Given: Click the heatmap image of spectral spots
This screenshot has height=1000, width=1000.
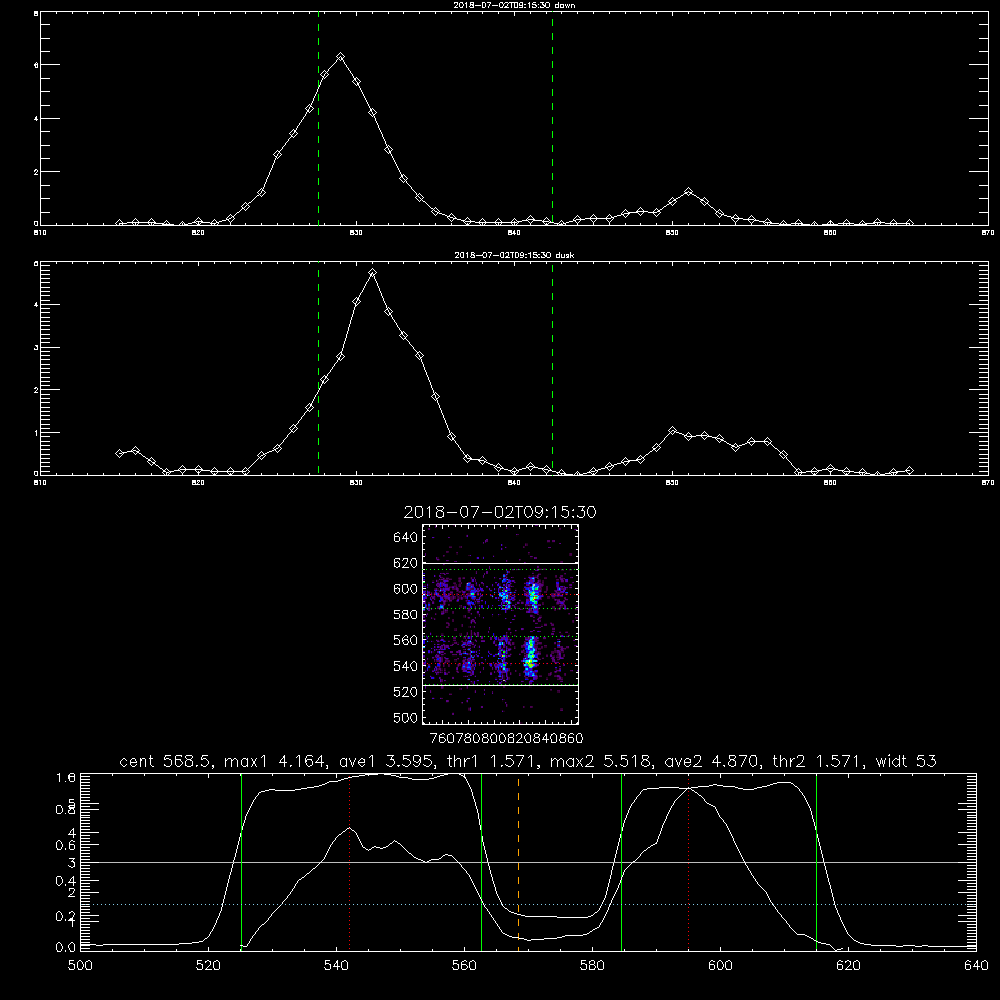Looking at the screenshot, I should tap(500, 624).
